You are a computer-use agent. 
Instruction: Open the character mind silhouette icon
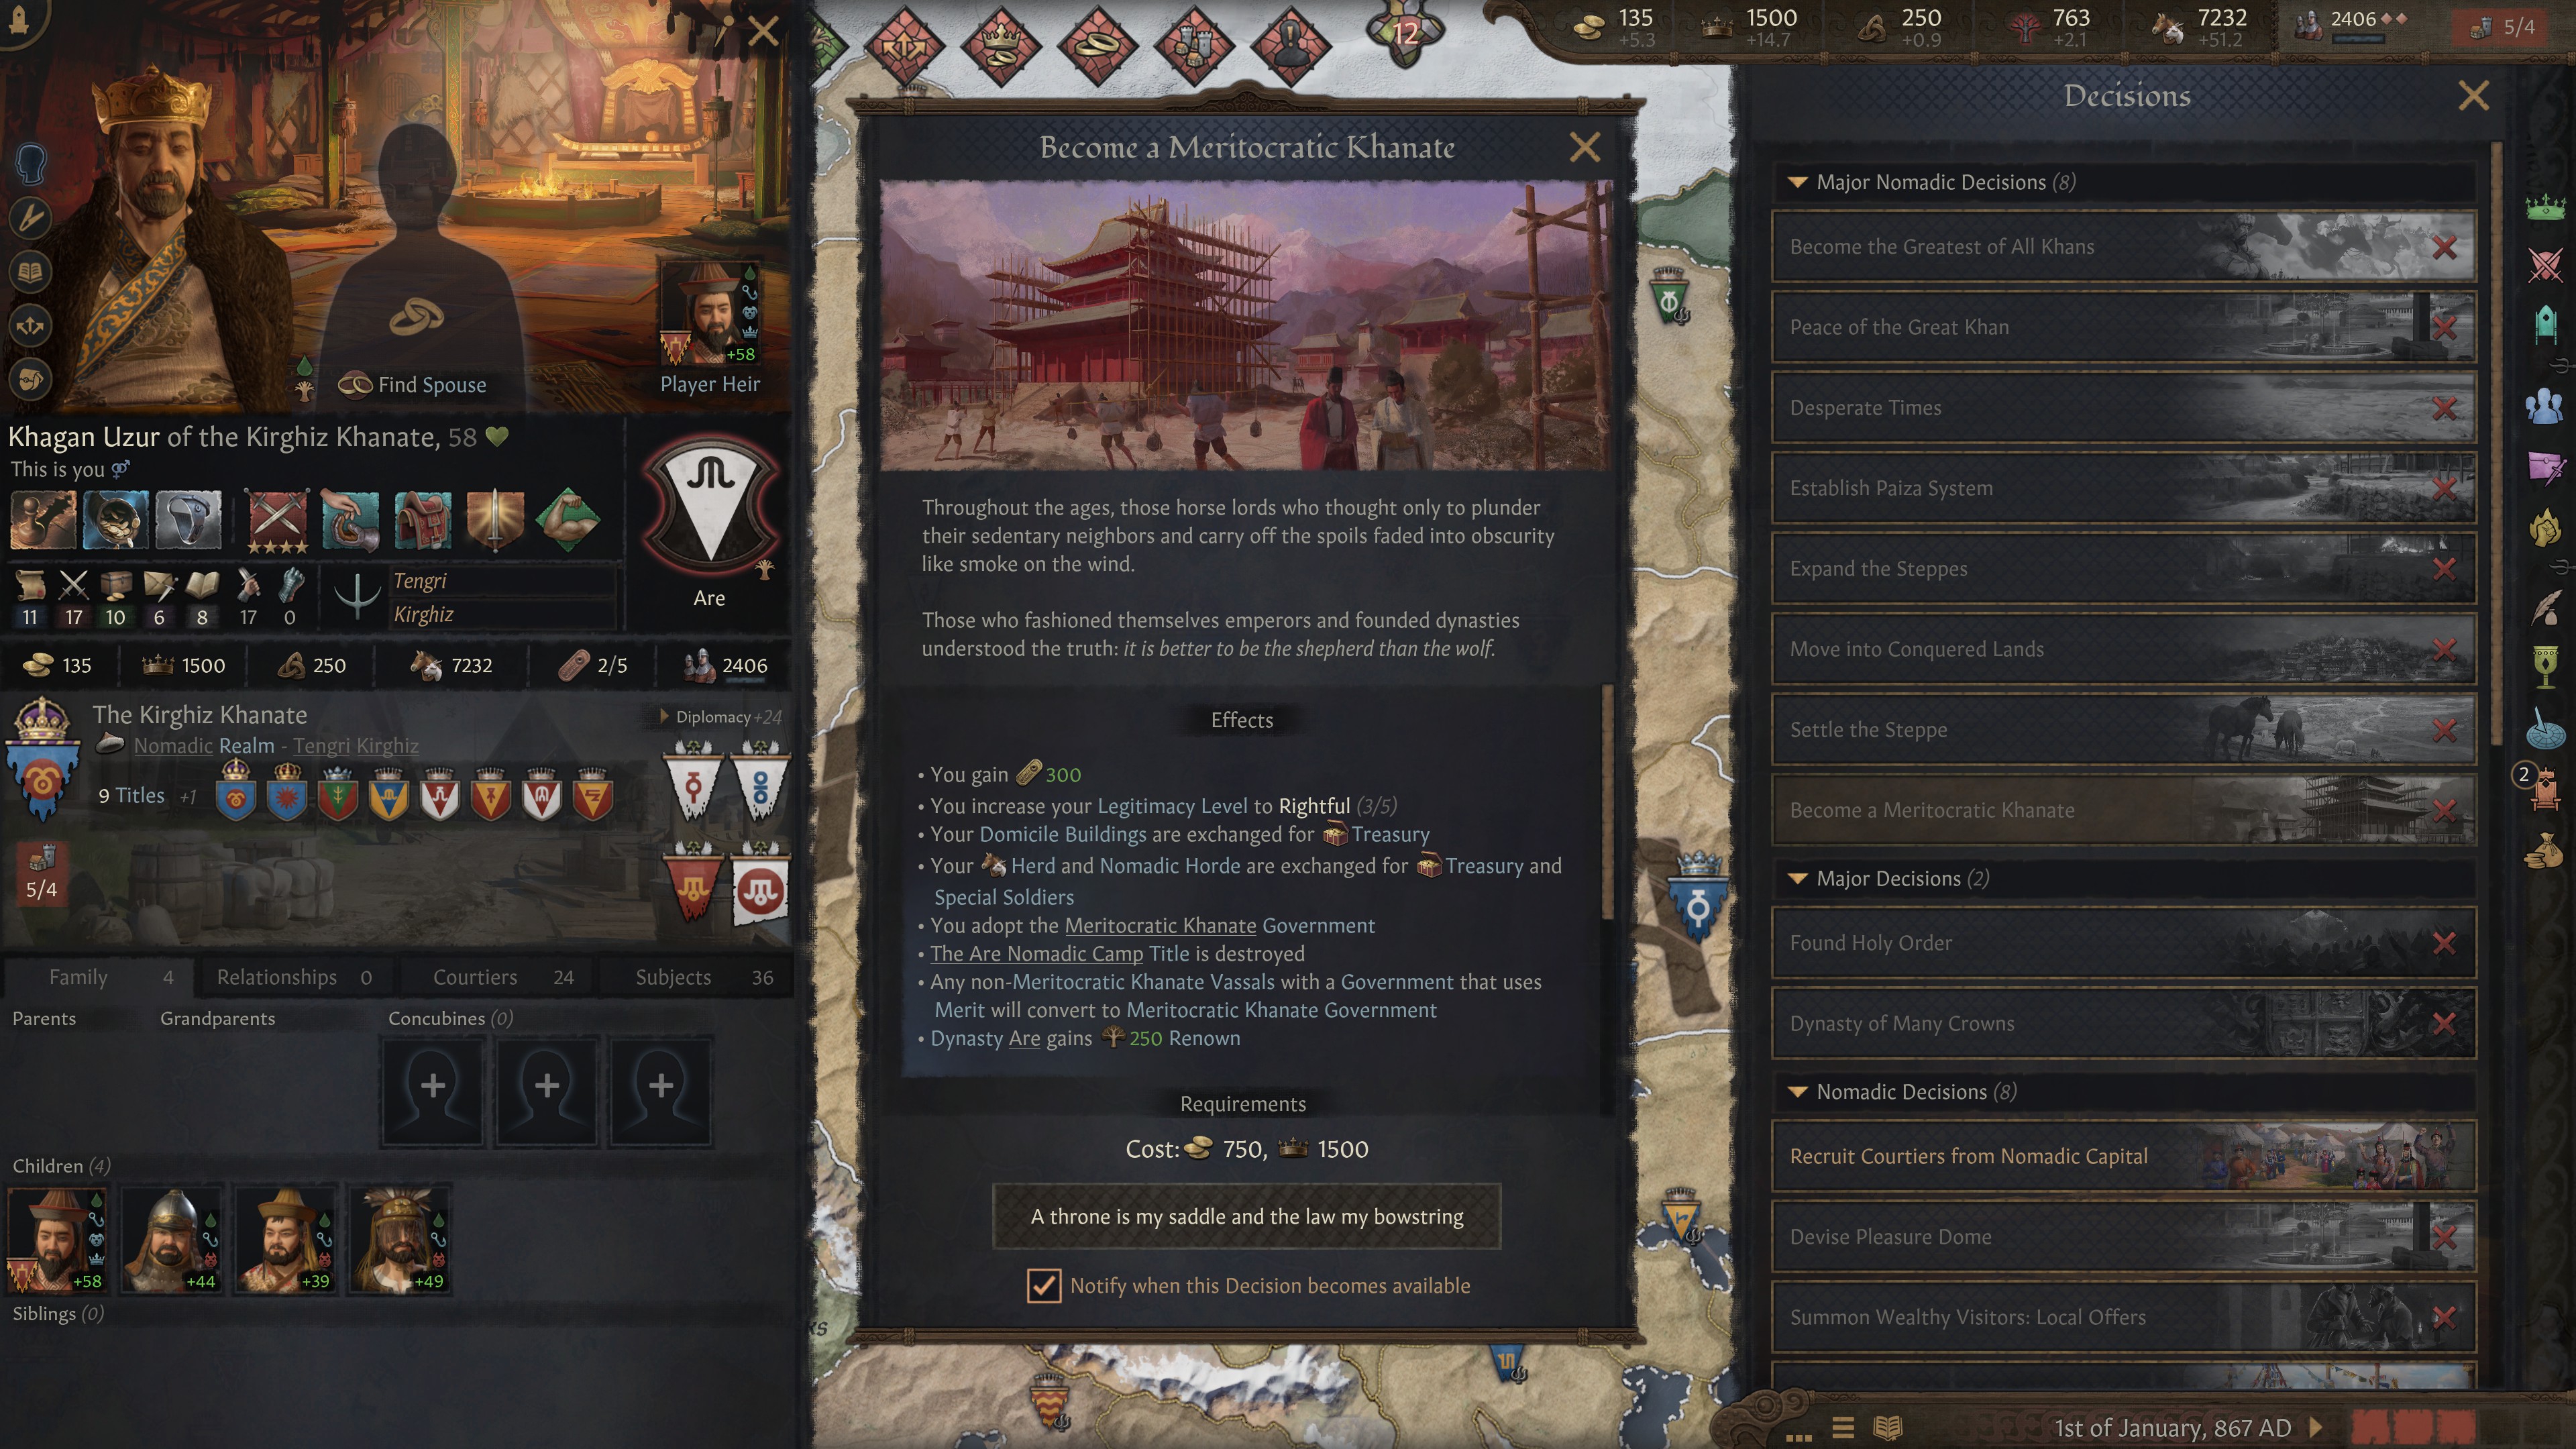[x=31, y=163]
